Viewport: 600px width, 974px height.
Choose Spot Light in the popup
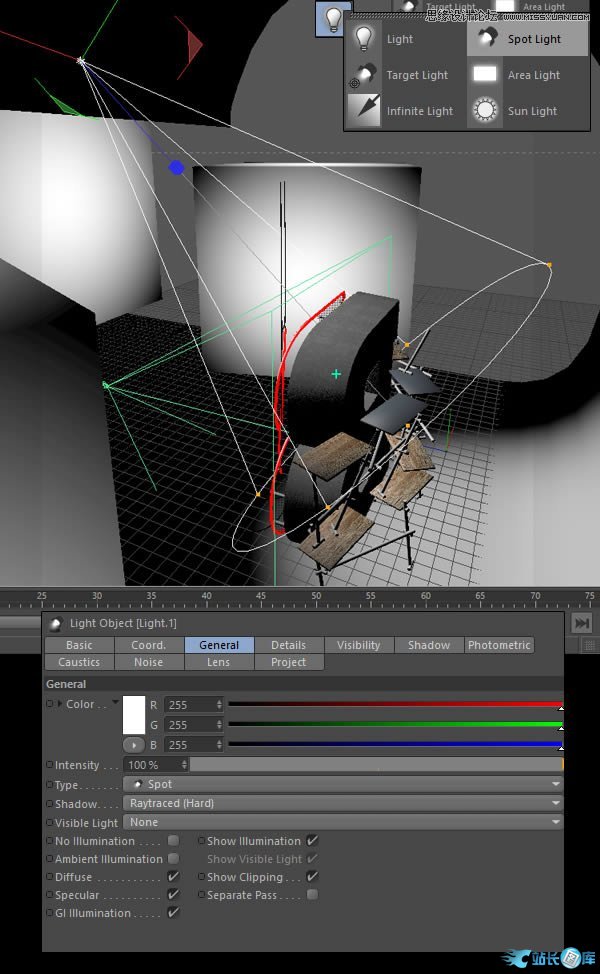tap(533, 39)
